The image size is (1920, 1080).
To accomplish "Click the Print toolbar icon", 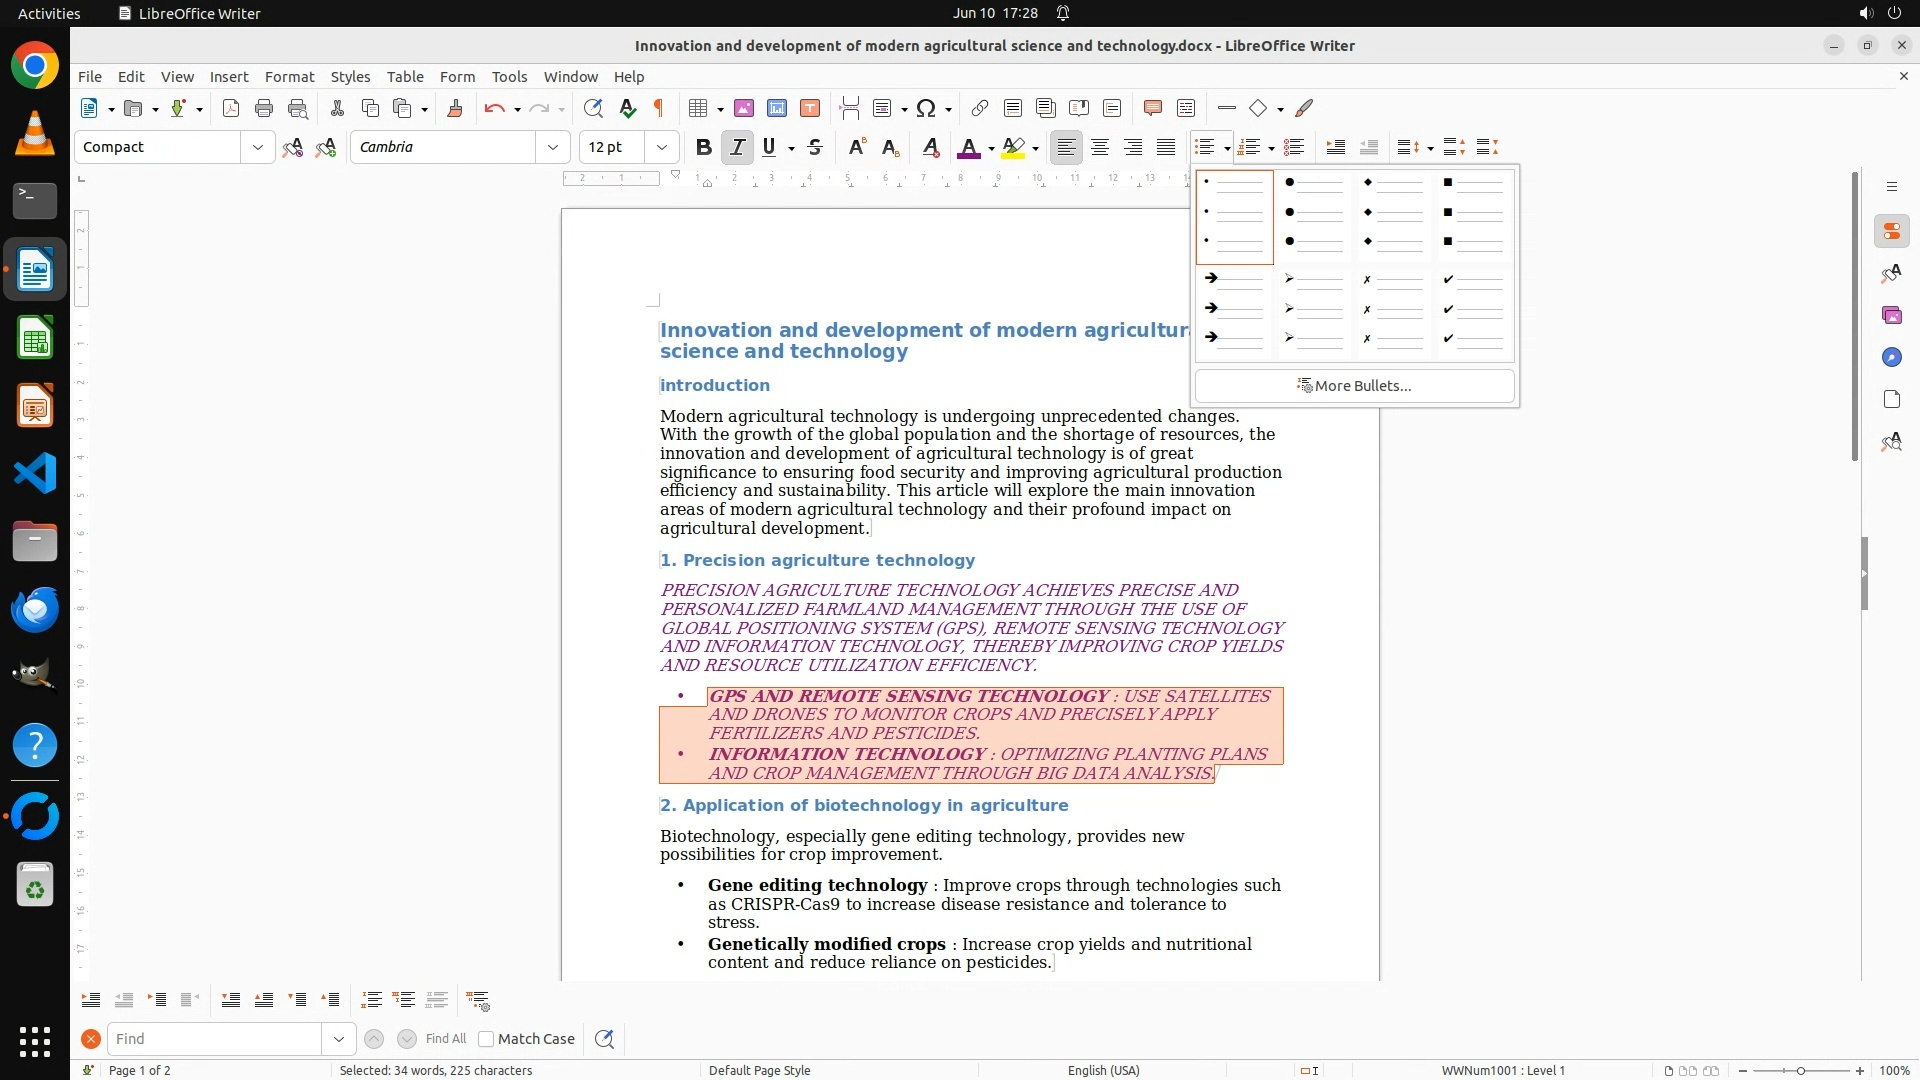I will point(264,108).
